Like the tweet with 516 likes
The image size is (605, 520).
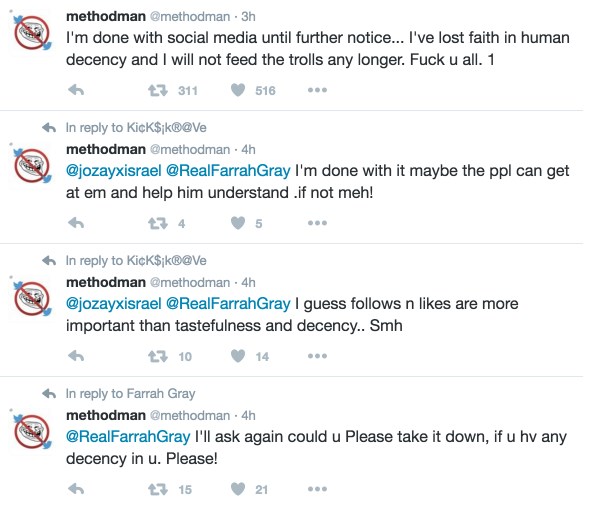tap(238, 90)
